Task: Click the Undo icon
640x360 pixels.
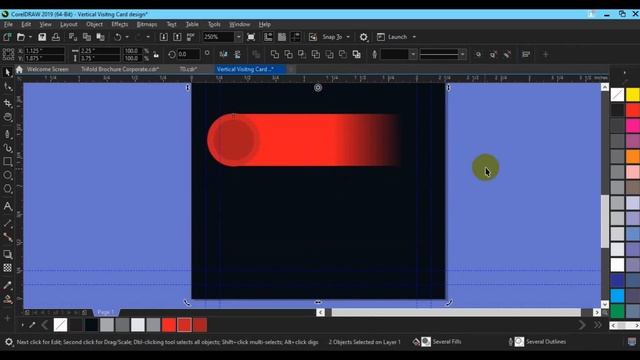Action: pos(118,37)
